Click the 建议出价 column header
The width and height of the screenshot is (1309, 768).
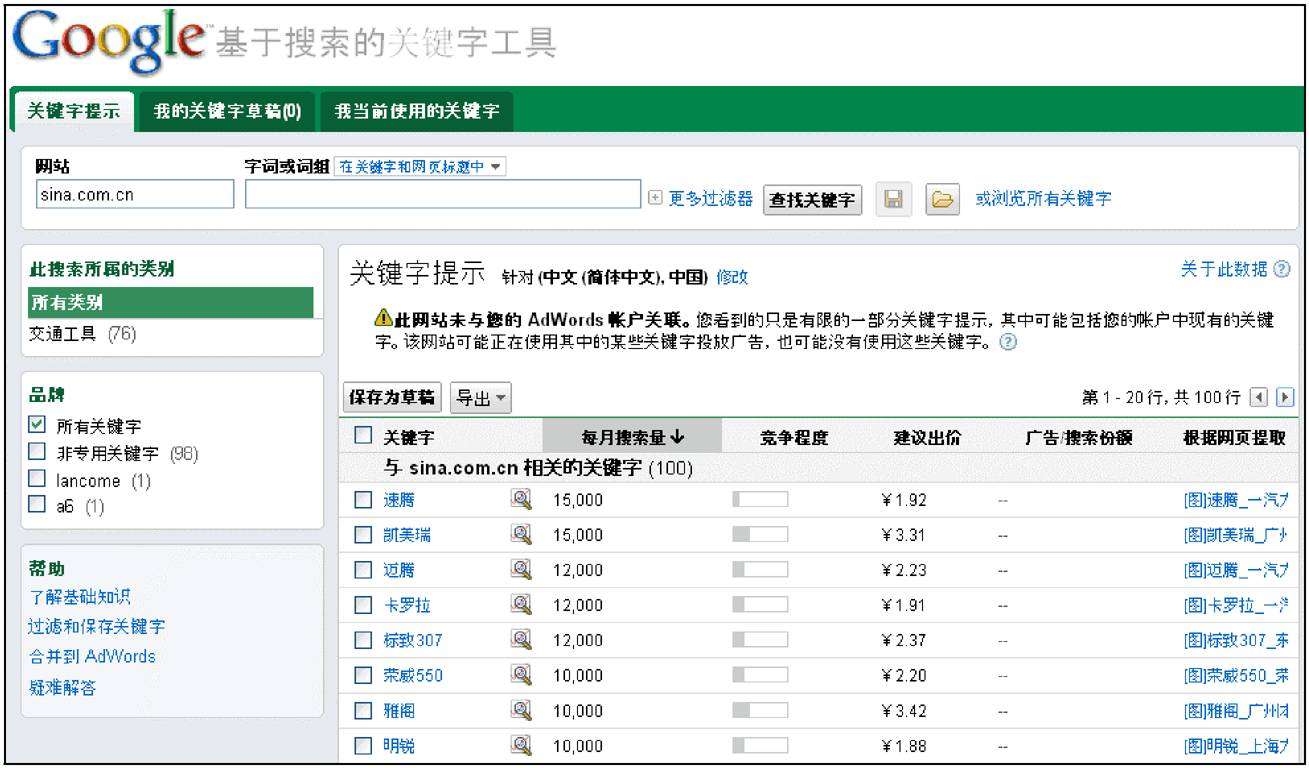point(927,437)
